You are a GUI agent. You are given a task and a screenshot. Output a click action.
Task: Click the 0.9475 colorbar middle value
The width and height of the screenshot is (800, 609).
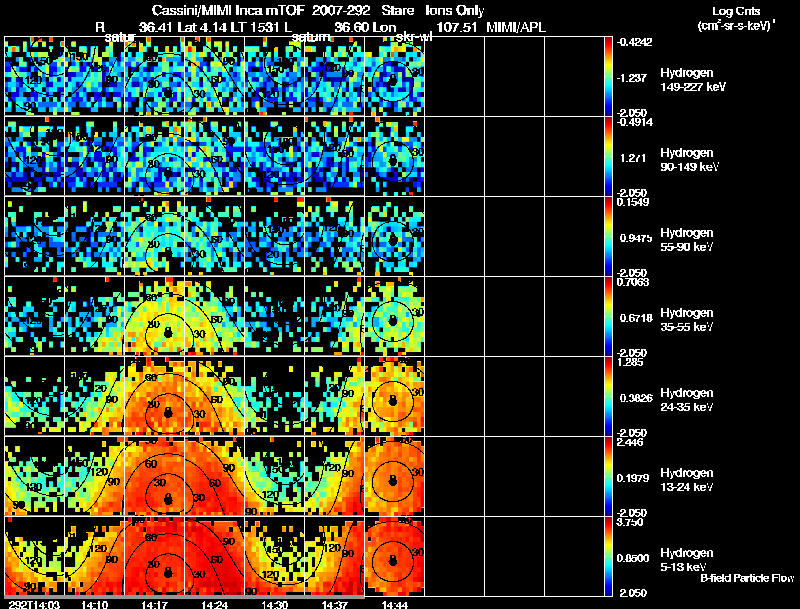(636, 238)
